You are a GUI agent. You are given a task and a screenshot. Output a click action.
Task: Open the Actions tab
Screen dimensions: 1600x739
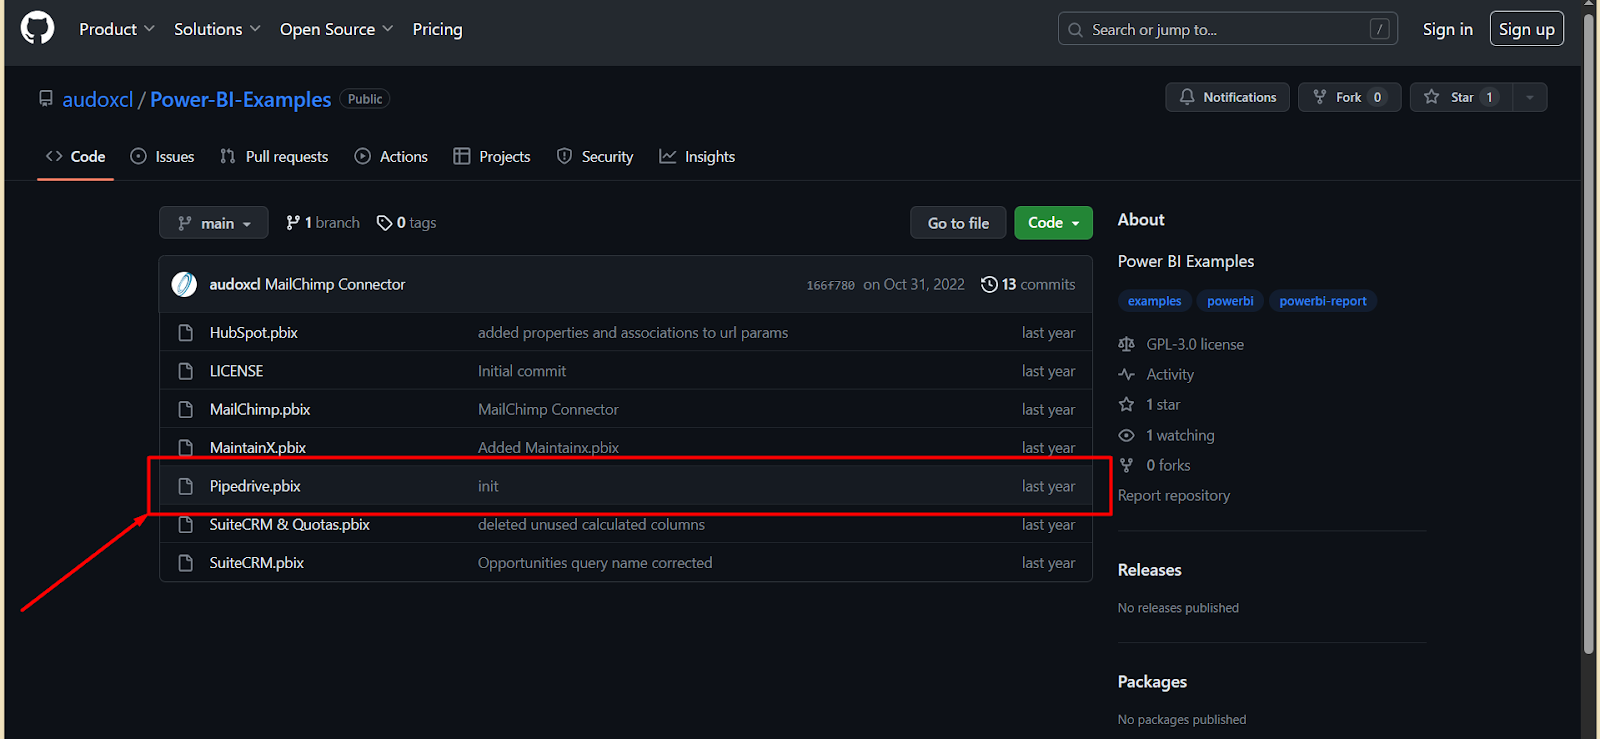pyautogui.click(x=391, y=156)
